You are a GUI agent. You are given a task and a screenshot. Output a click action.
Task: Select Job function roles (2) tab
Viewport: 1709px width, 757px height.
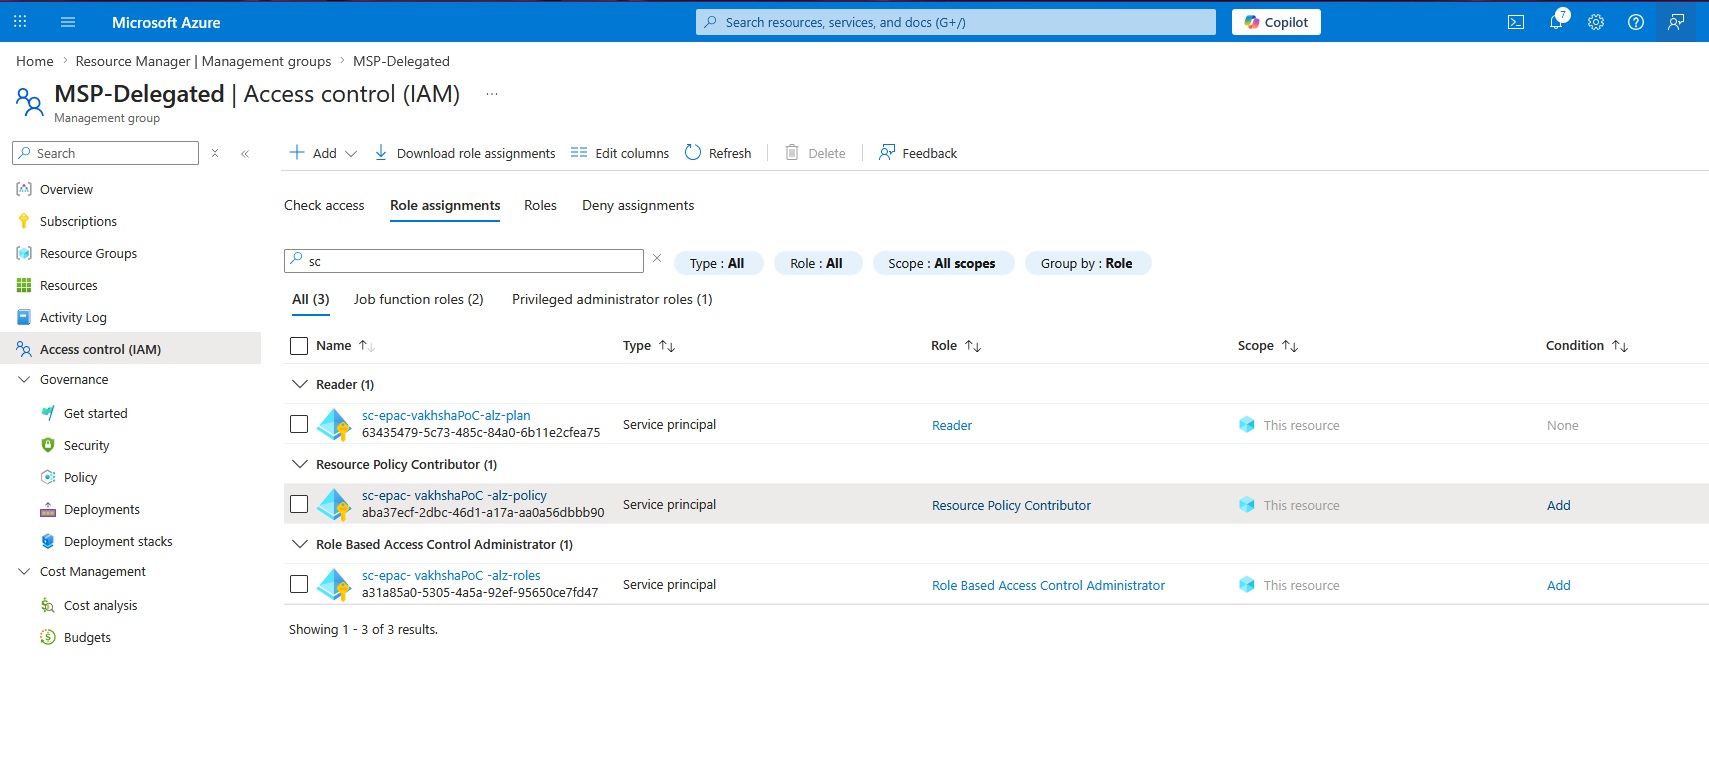point(418,299)
